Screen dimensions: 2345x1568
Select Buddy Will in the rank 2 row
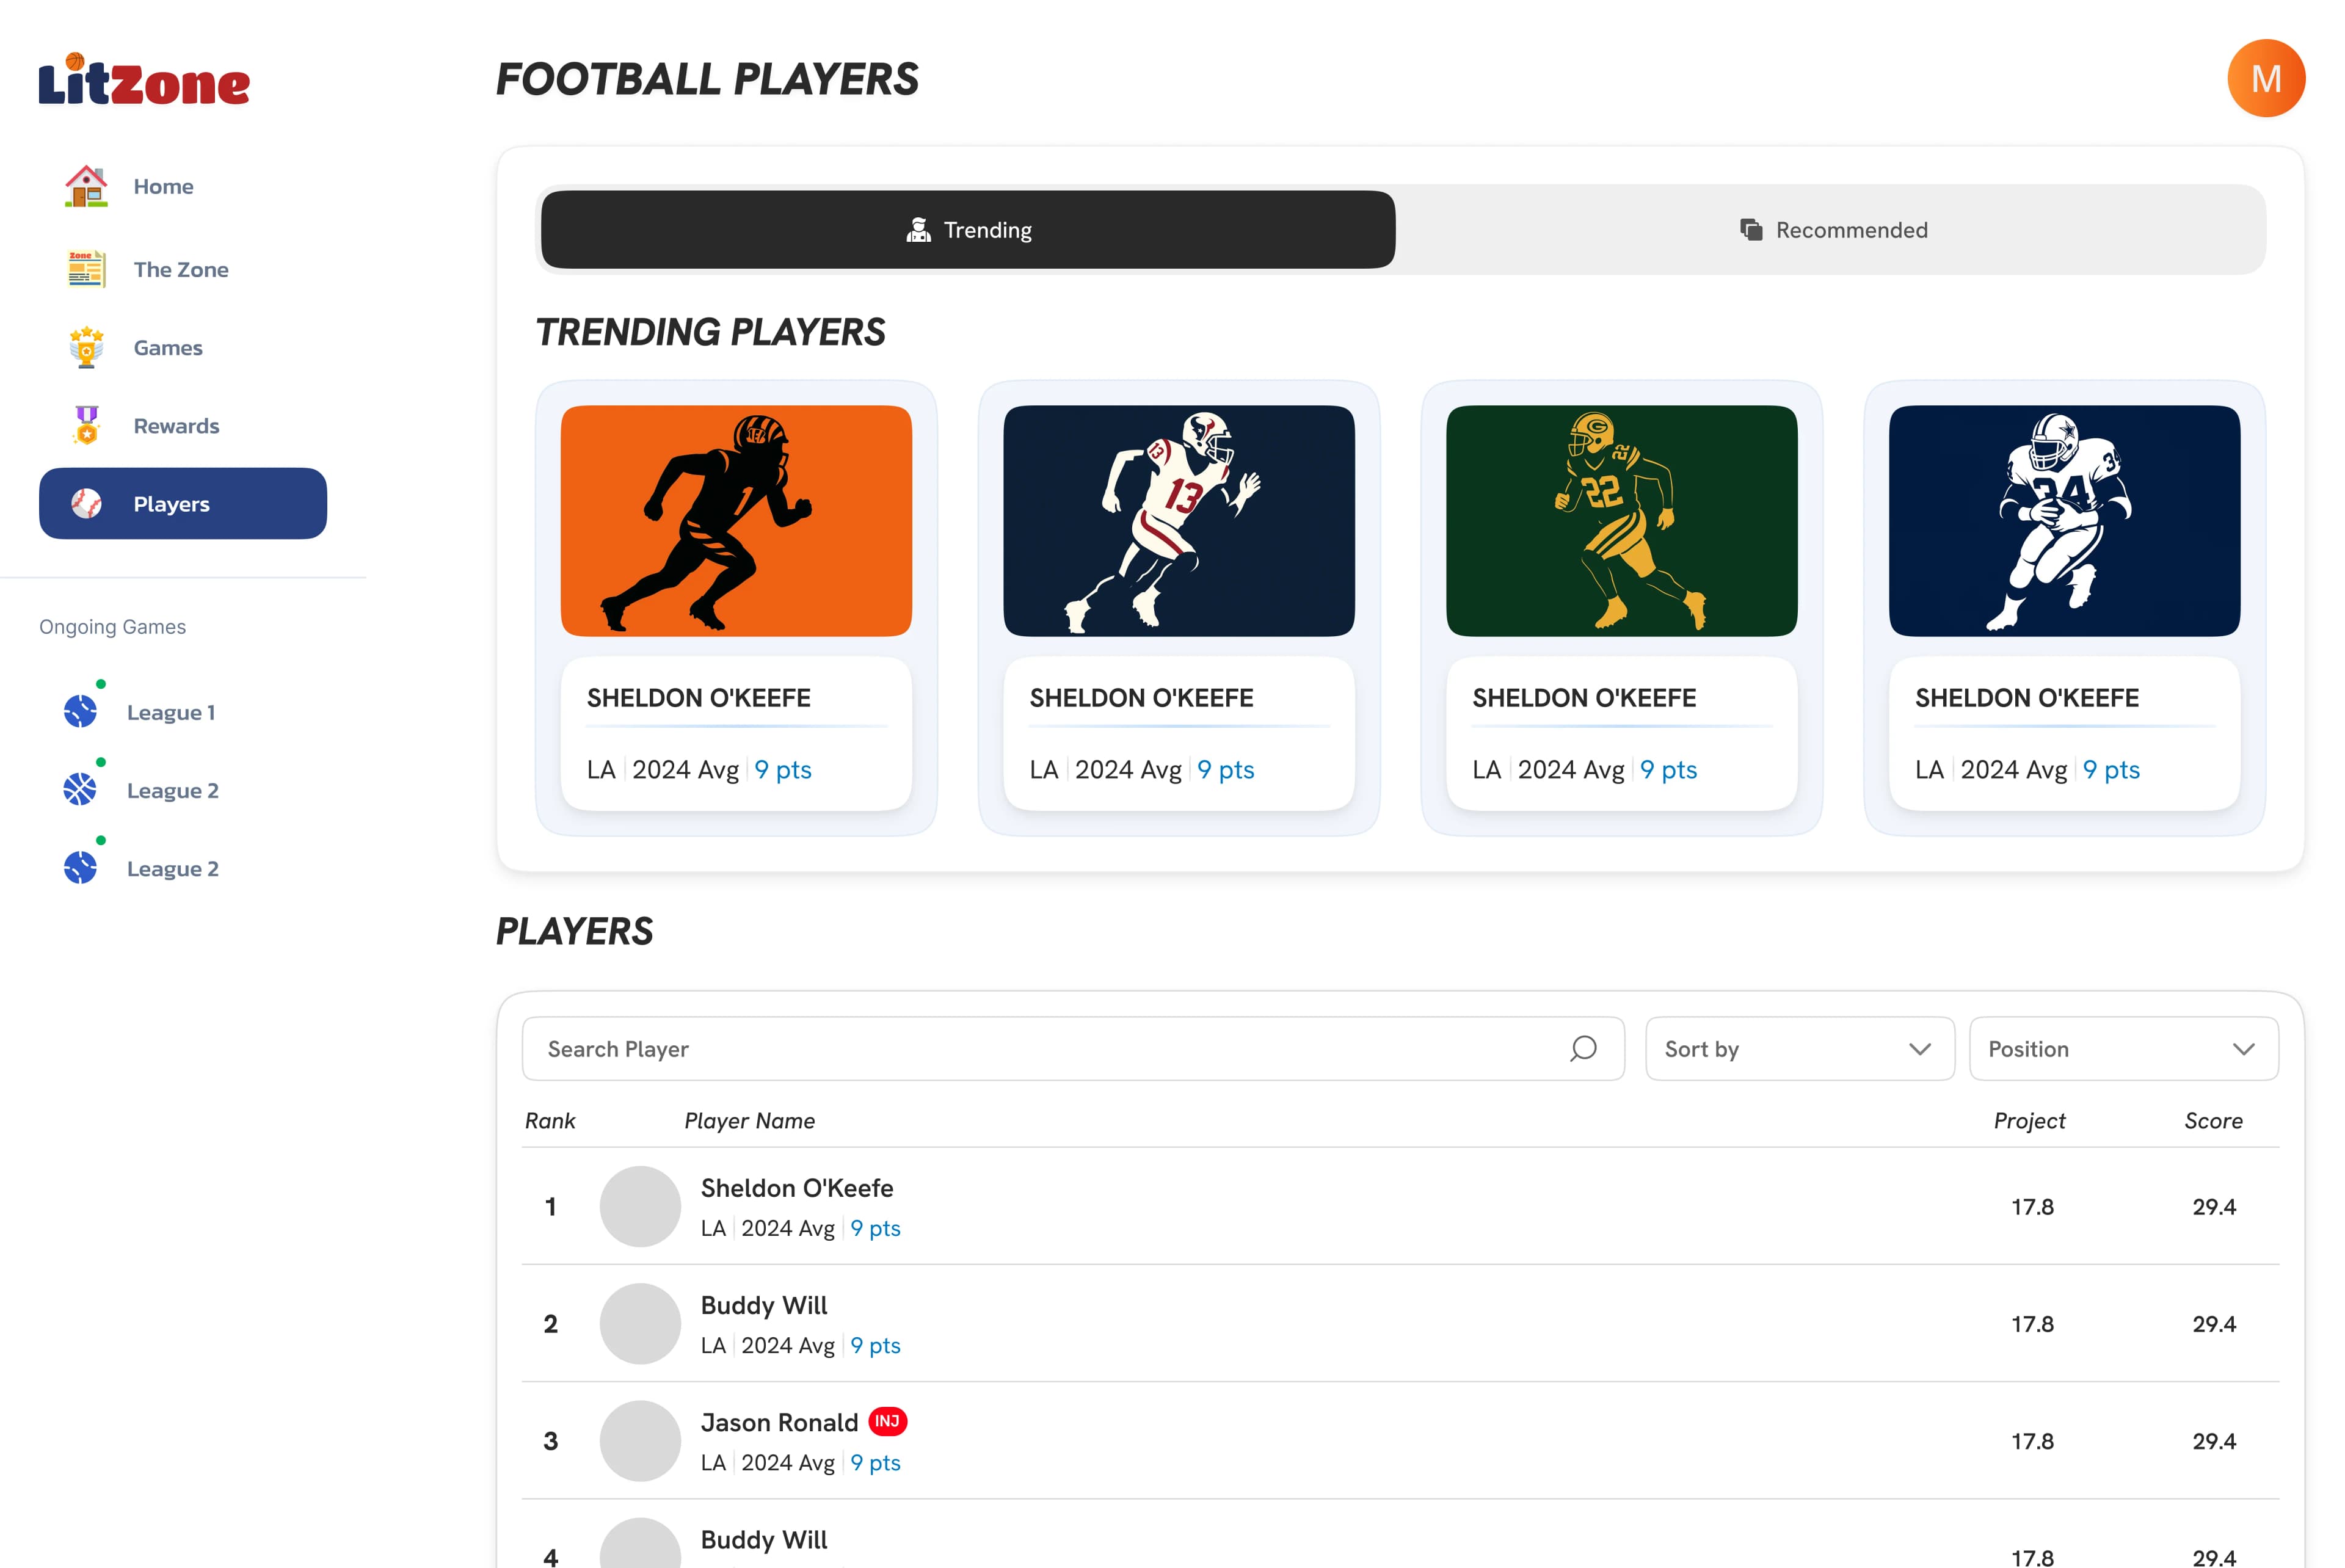point(764,1305)
